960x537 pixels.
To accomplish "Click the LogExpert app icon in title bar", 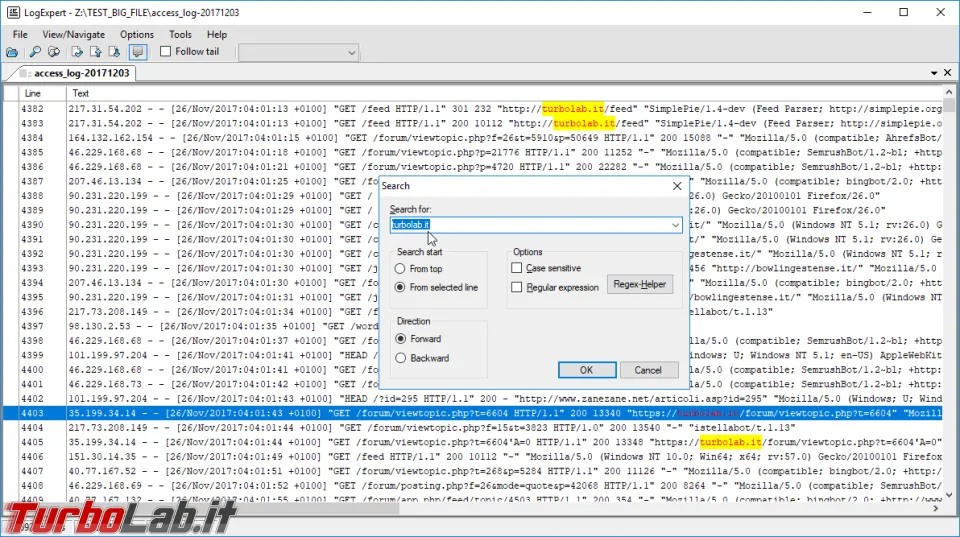I will pyautogui.click(x=13, y=12).
